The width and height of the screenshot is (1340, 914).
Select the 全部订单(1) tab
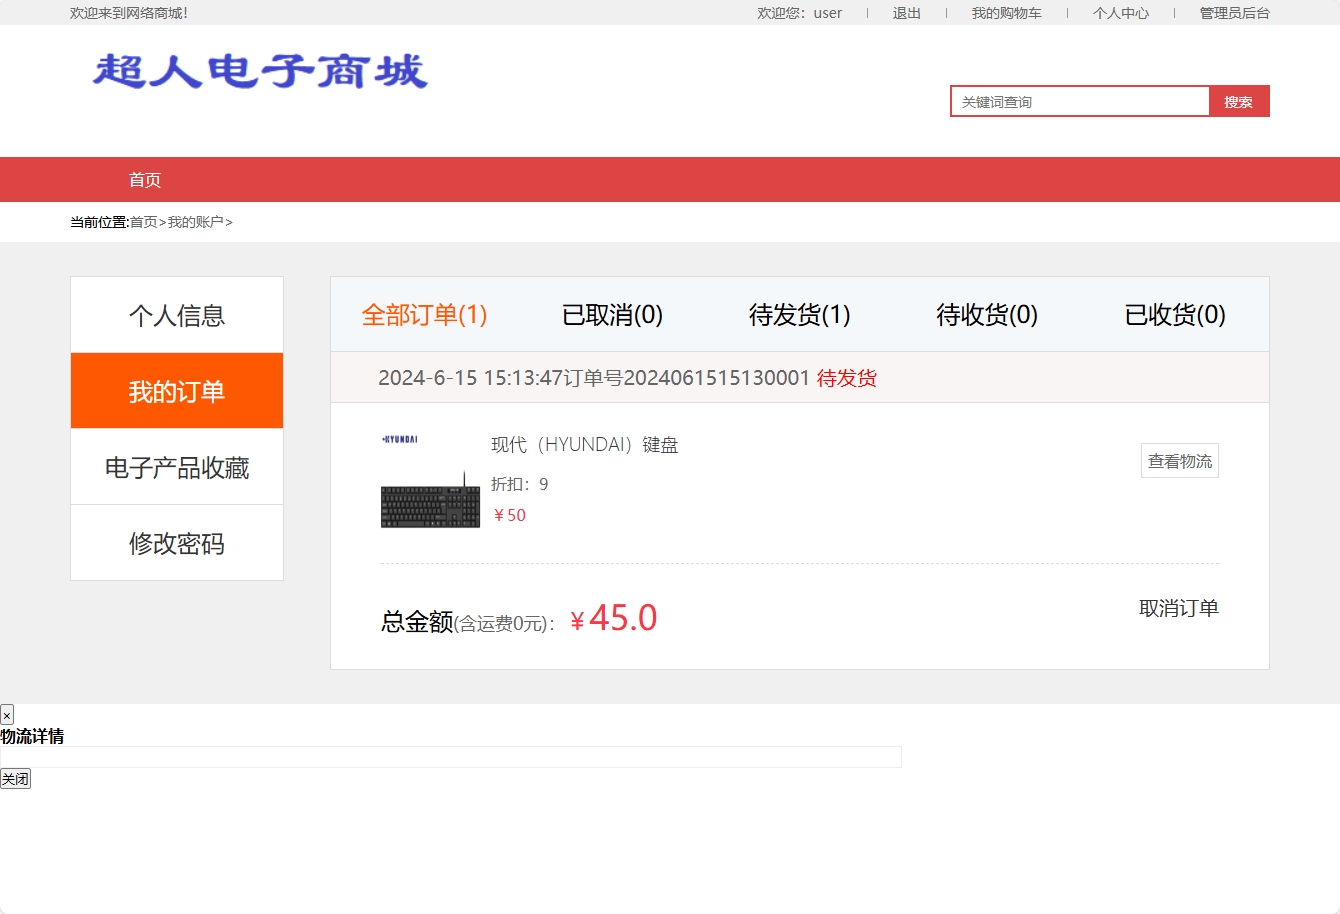tap(424, 314)
